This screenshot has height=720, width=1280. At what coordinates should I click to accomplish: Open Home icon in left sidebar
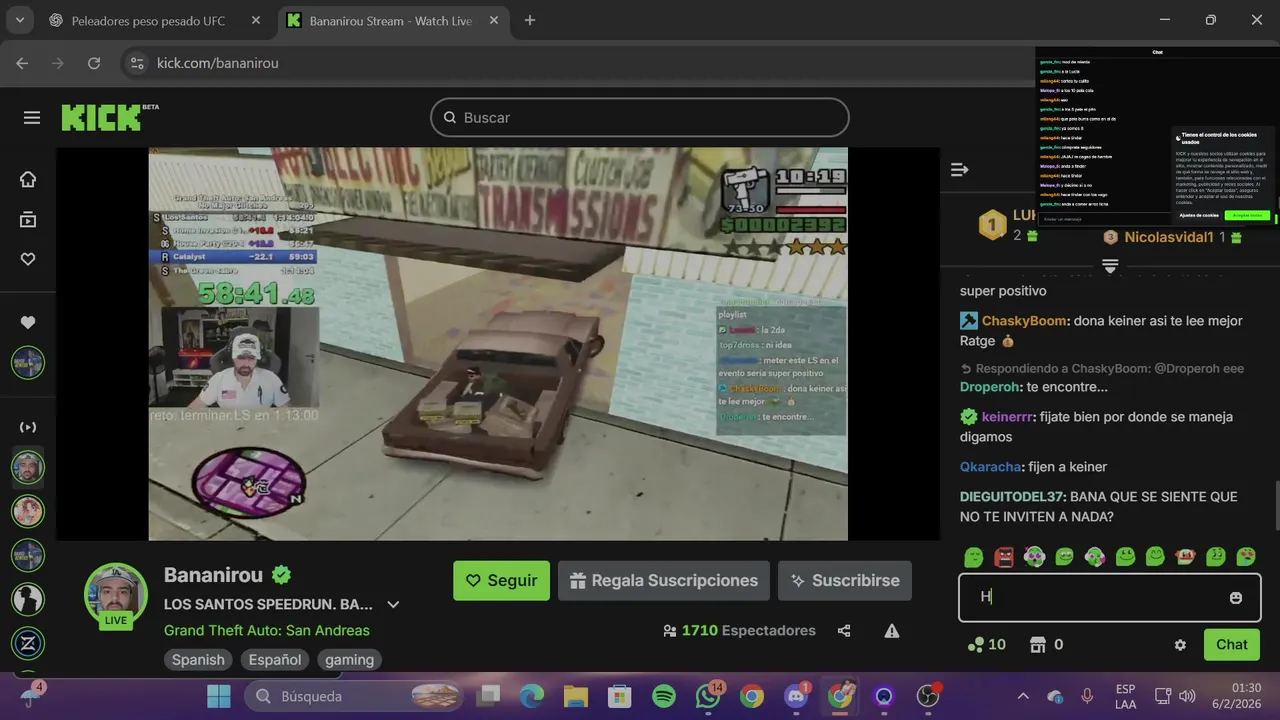pyautogui.click(x=28, y=180)
